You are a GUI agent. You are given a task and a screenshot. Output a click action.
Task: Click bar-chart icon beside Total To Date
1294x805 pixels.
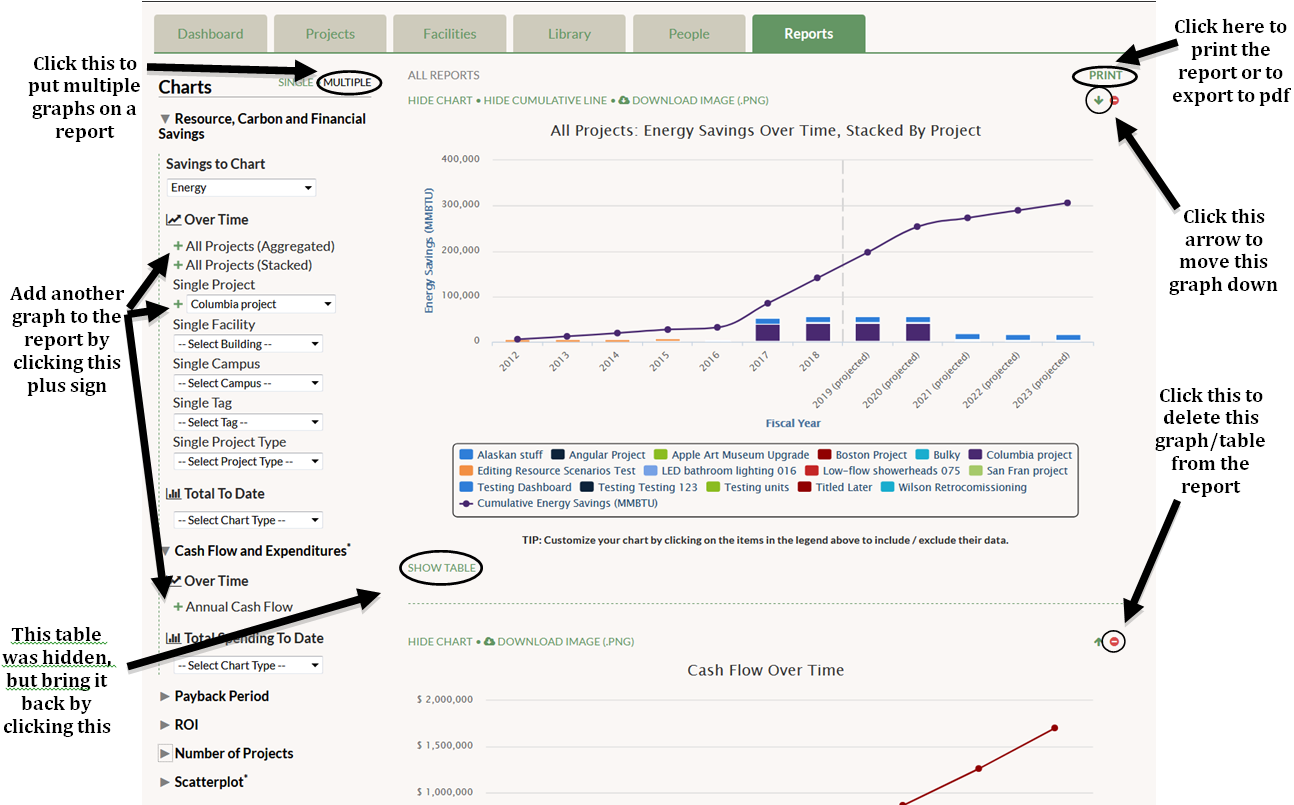(x=173, y=494)
